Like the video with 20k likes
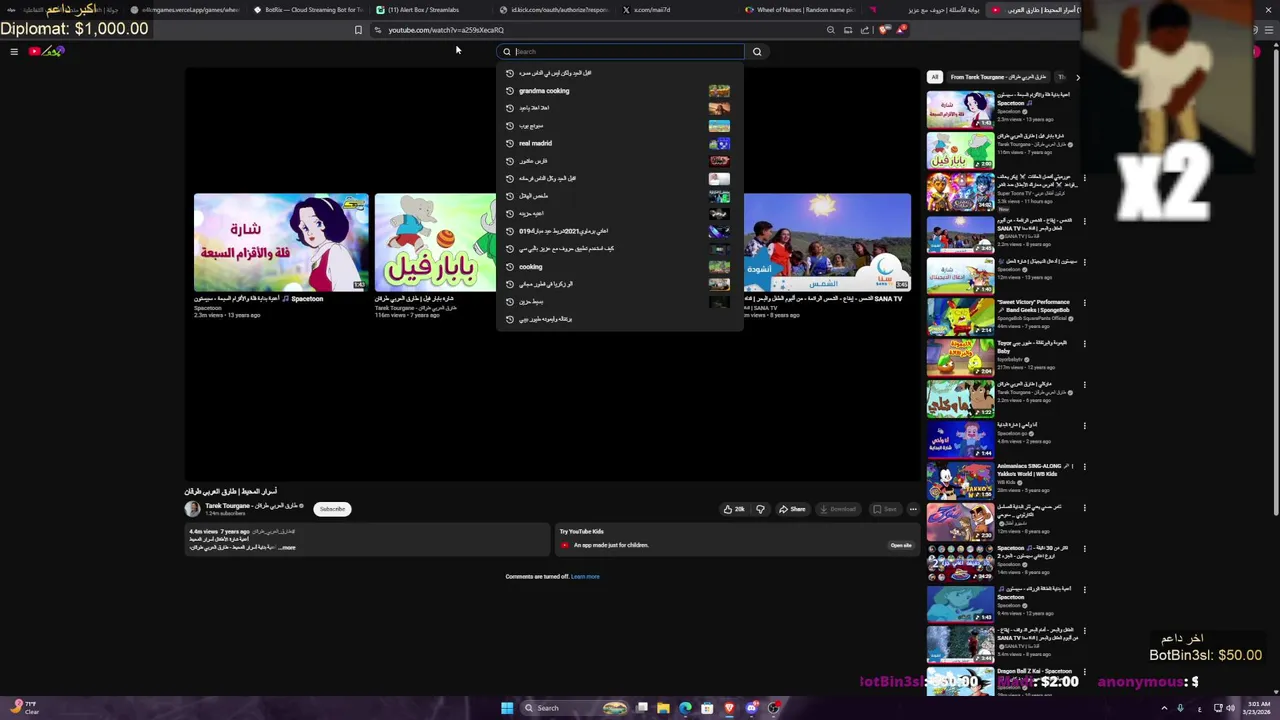Viewport: 1280px width, 720px height. [734, 509]
